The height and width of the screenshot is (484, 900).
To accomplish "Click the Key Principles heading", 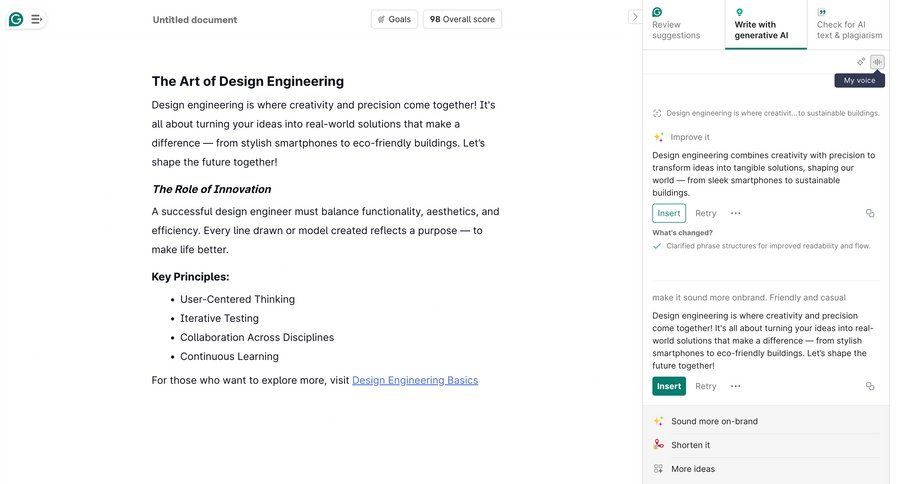I will tap(190, 277).
